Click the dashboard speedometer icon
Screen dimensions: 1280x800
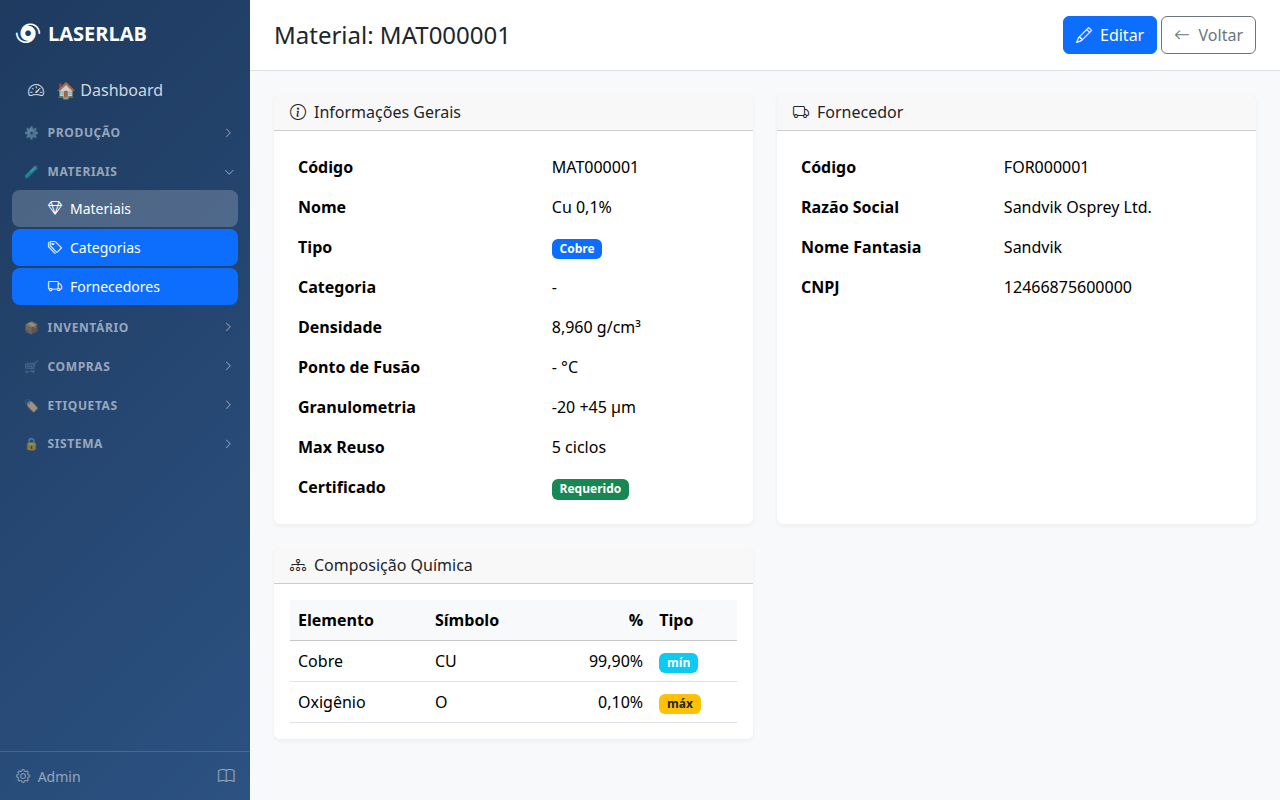coord(36,90)
